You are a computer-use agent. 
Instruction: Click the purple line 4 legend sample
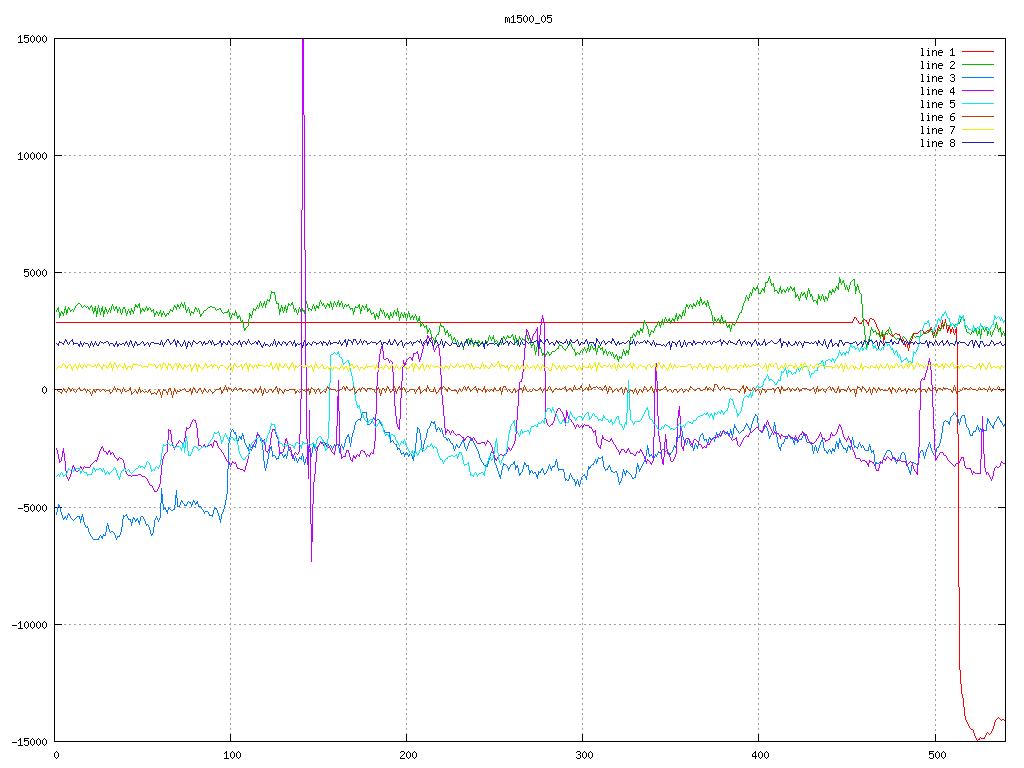click(979, 91)
